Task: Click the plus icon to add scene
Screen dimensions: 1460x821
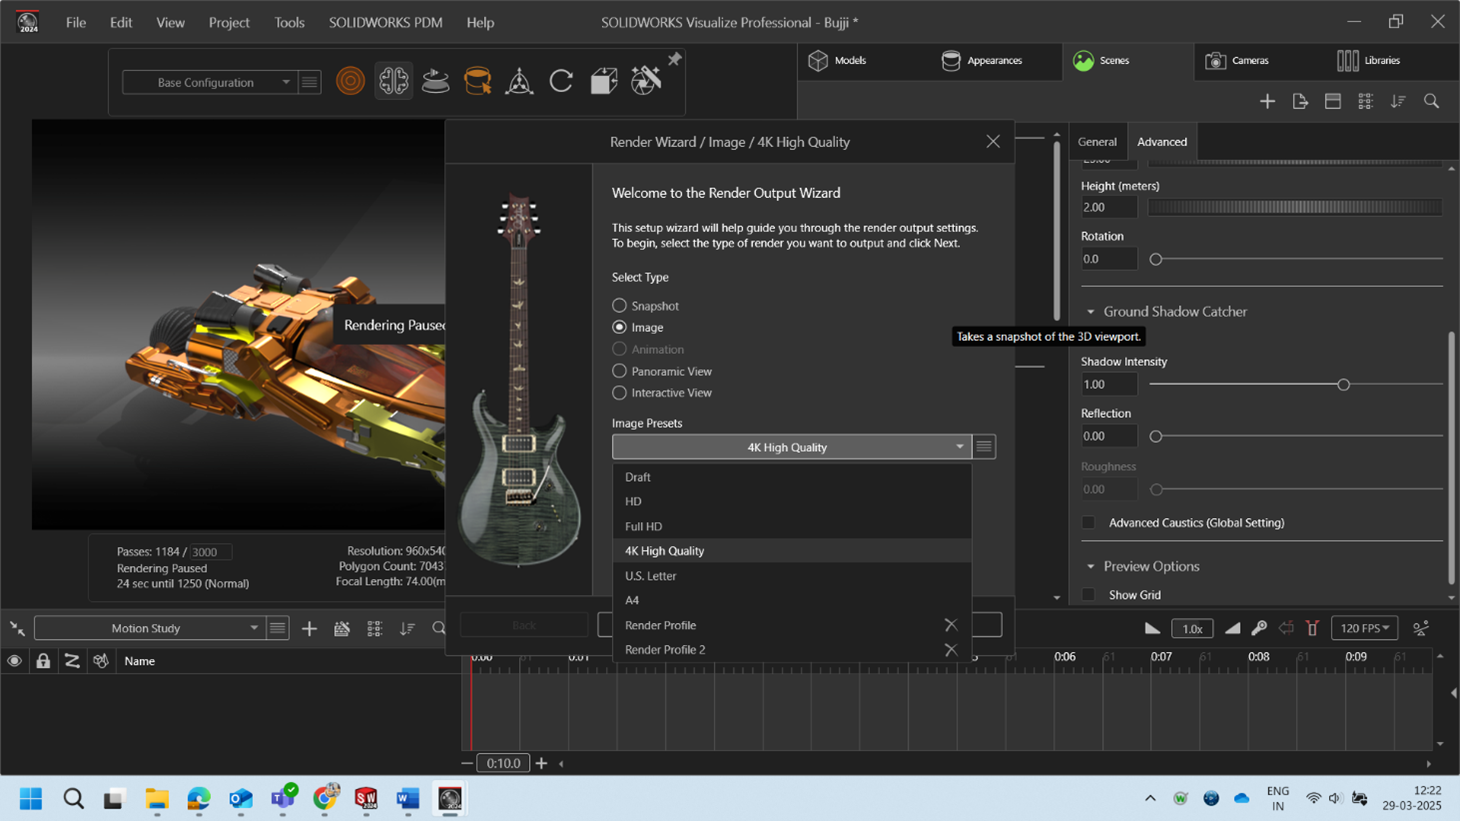Action: click(1267, 101)
